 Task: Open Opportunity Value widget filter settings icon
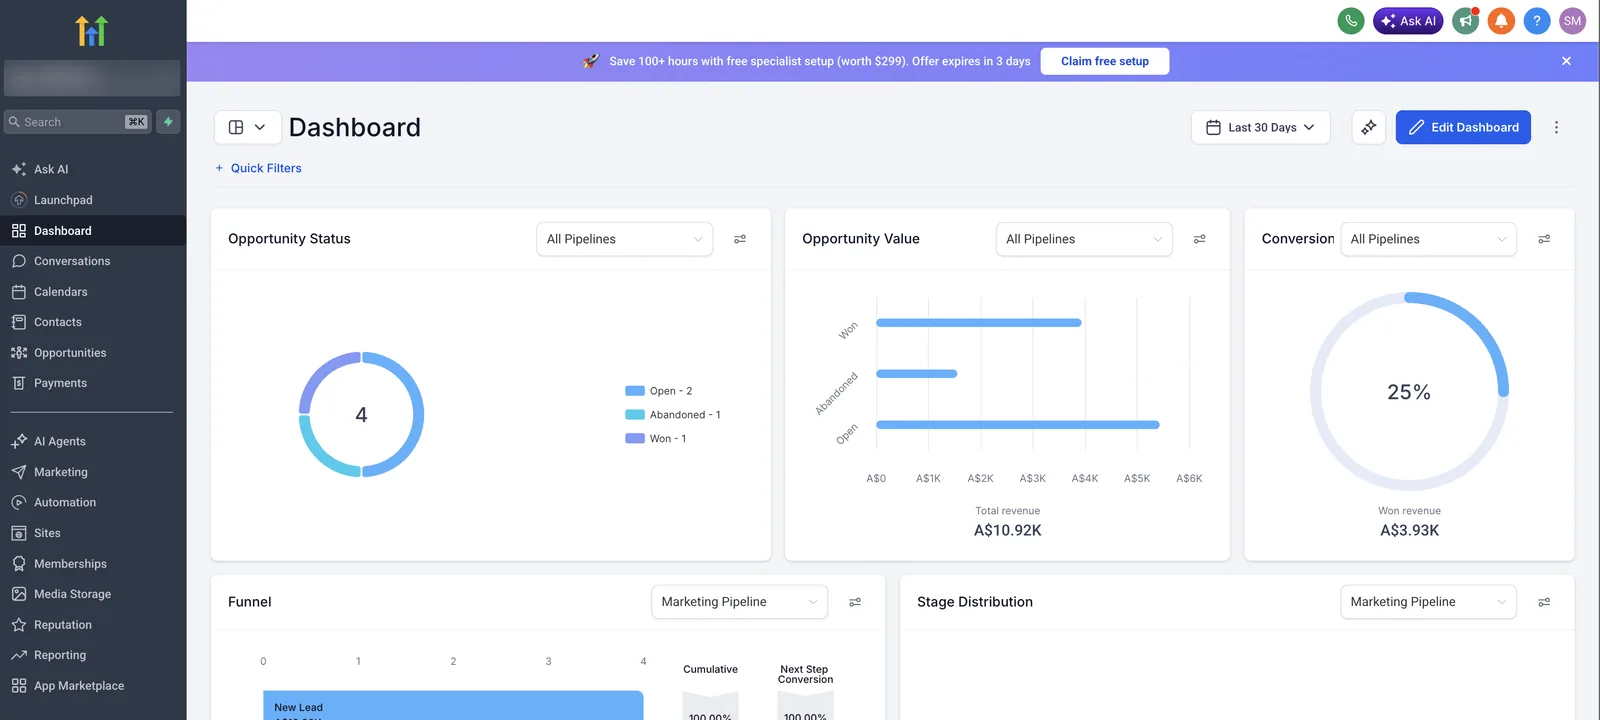(1199, 239)
